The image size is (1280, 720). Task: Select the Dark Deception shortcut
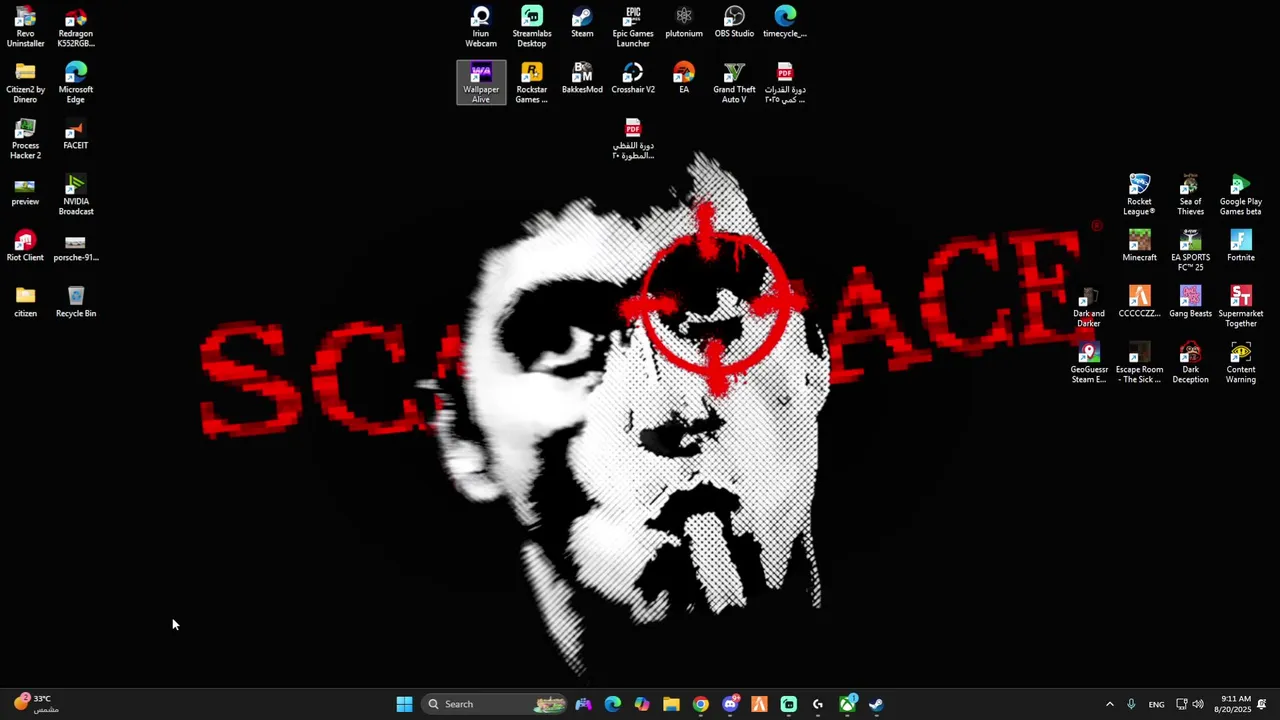(x=1190, y=363)
